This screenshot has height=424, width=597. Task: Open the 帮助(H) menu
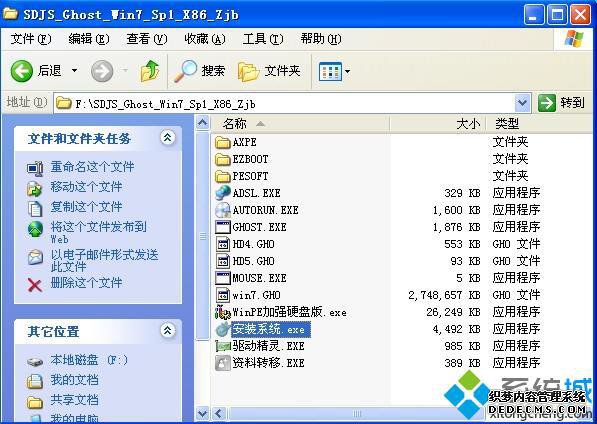(321, 39)
